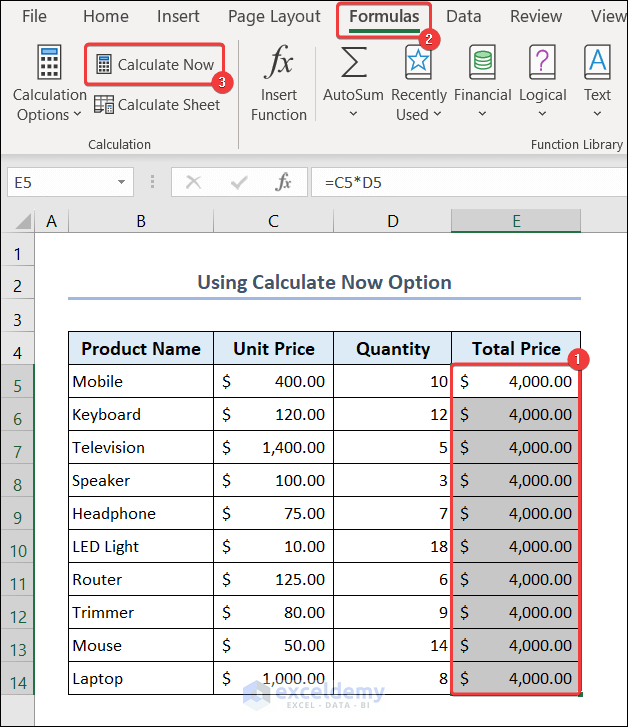Open the Logical functions icon
Image resolution: width=628 pixels, height=727 pixels.
543,63
